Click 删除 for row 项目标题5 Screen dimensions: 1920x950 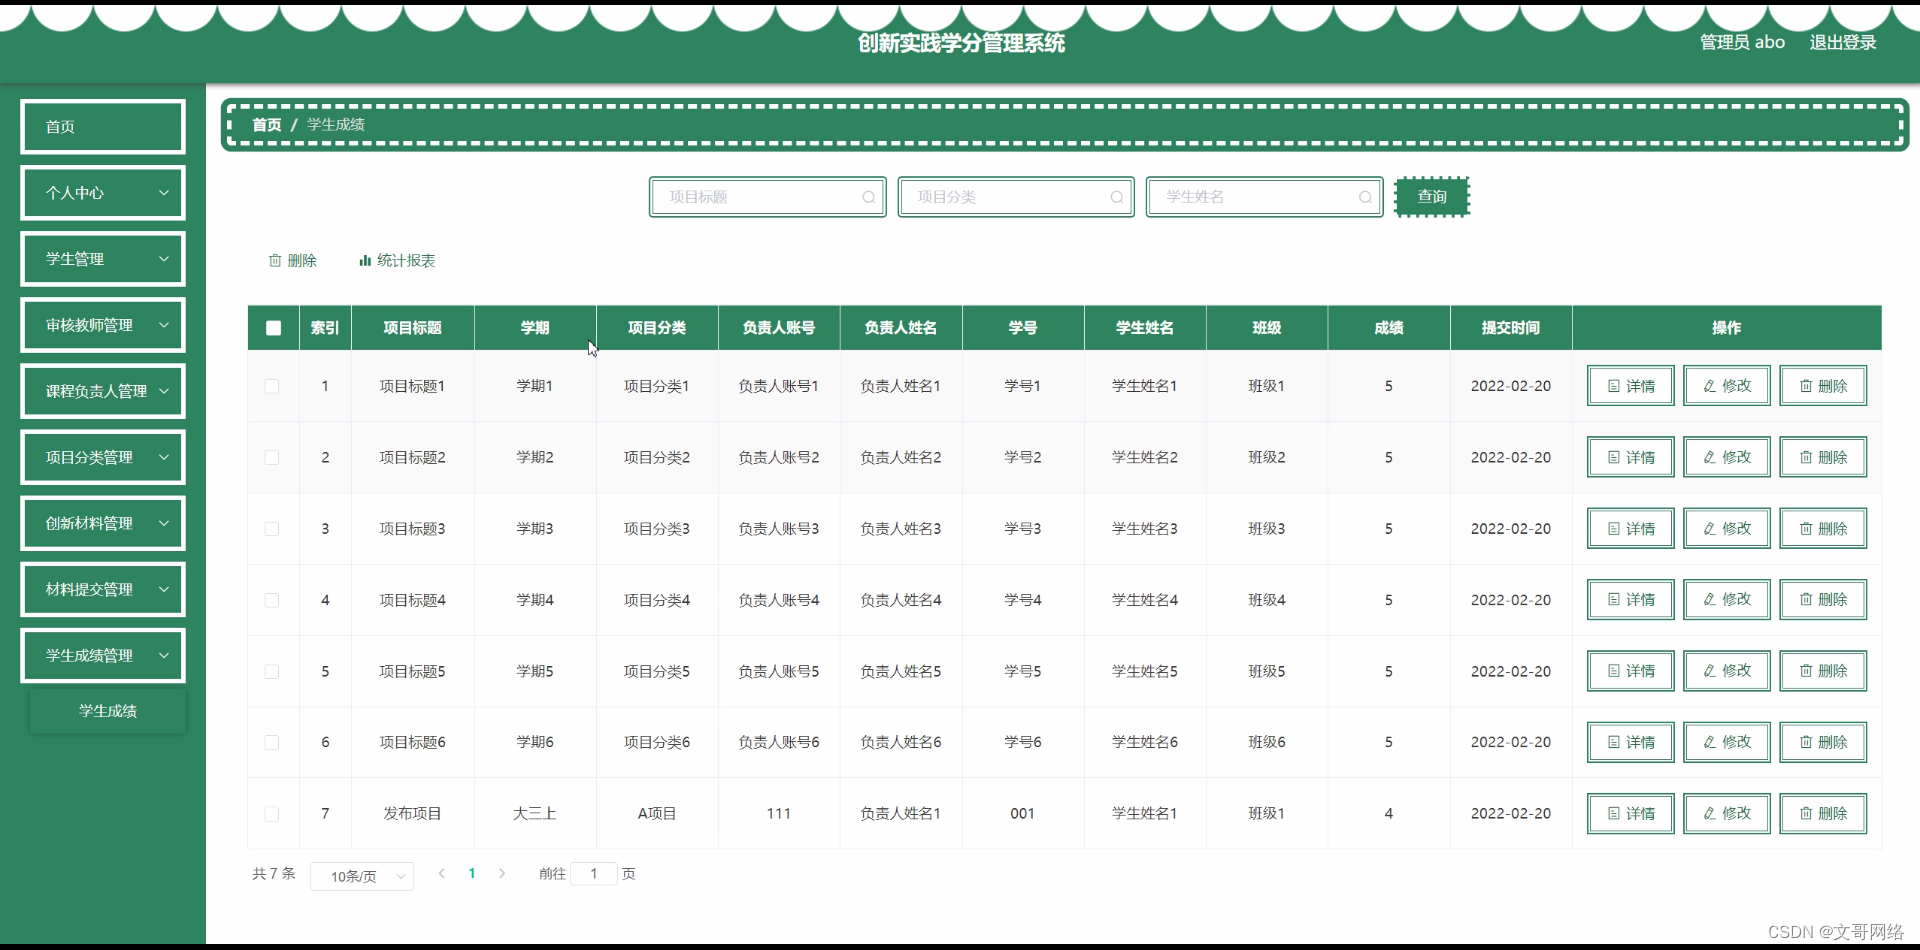pos(1823,671)
